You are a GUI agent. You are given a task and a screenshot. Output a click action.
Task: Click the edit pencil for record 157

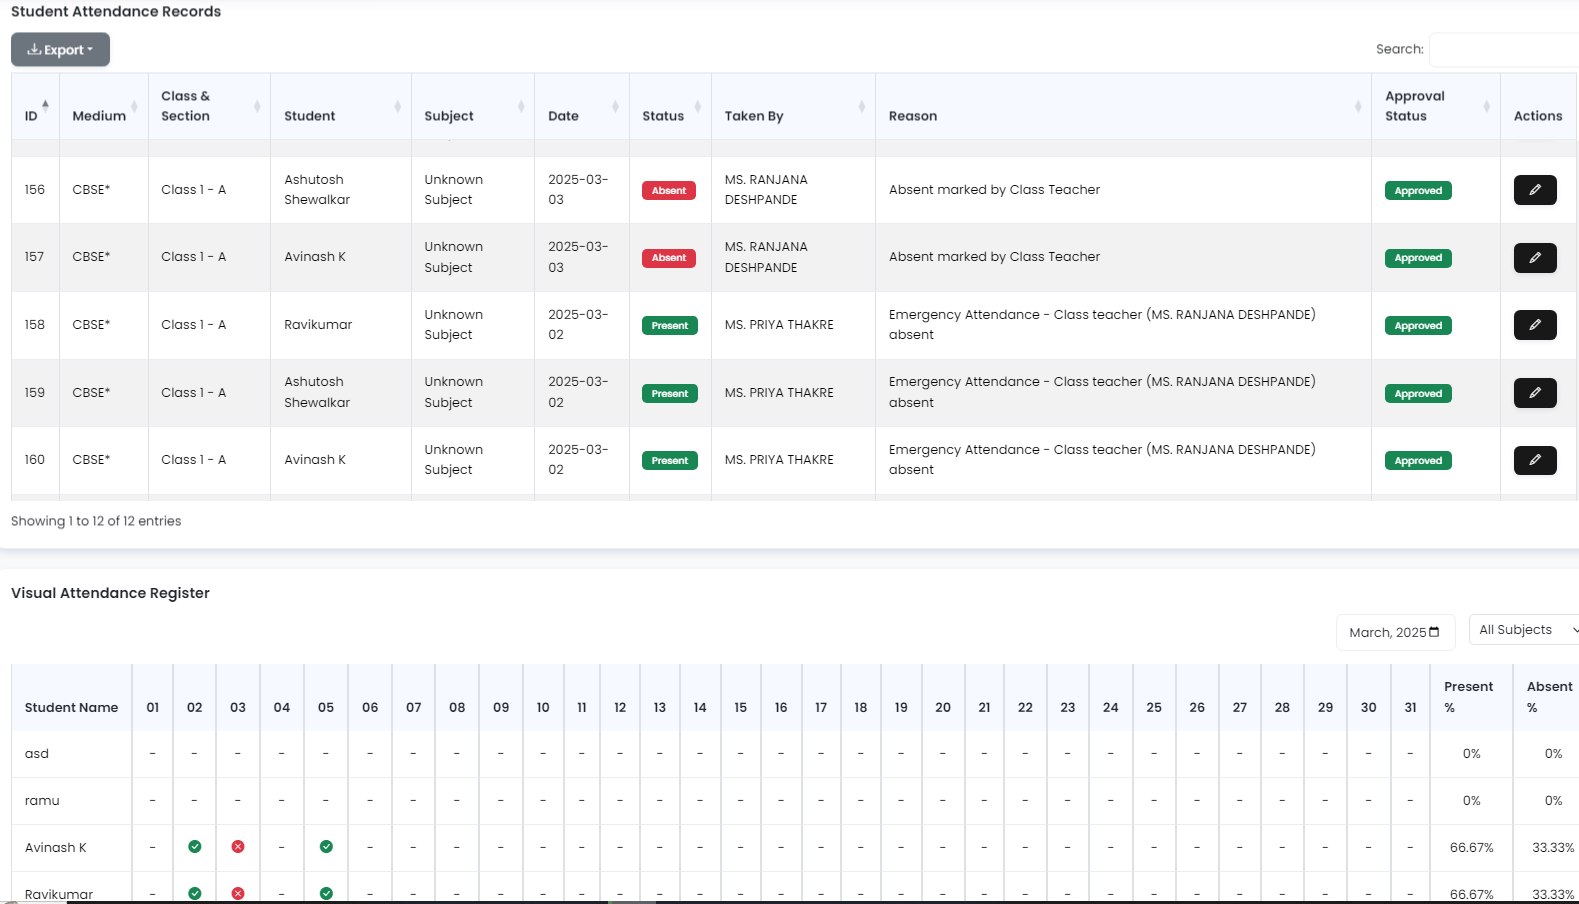[x=1534, y=258]
